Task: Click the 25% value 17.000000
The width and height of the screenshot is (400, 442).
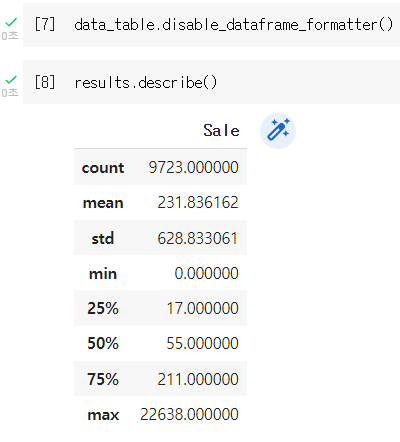Action: (203, 308)
